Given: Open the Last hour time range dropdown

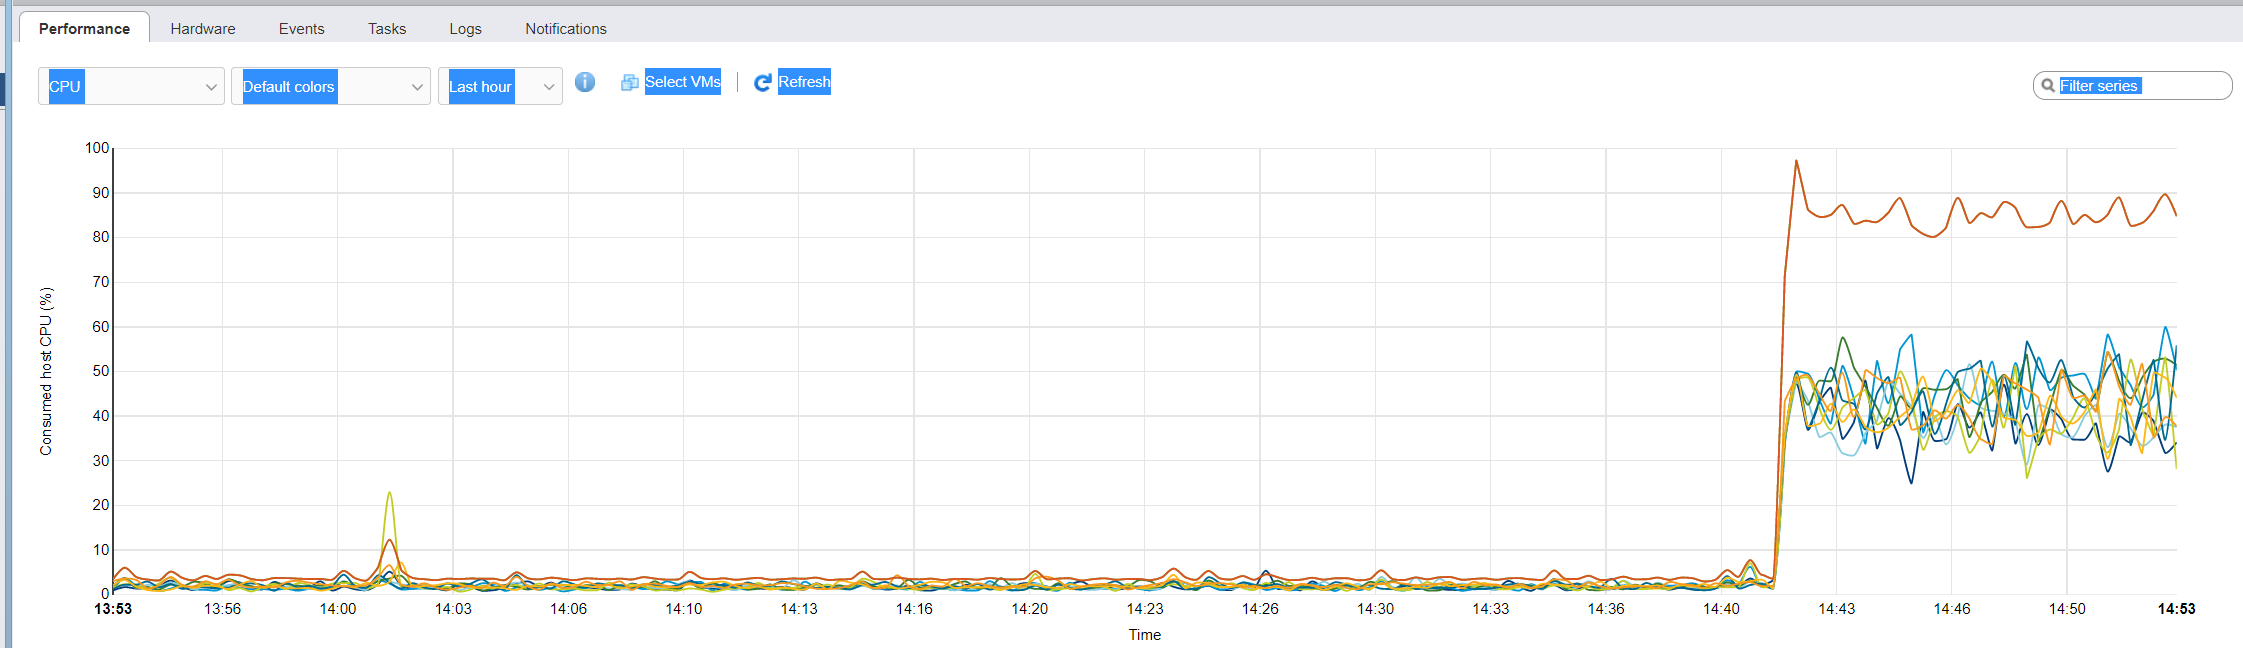Looking at the screenshot, I should coord(500,86).
